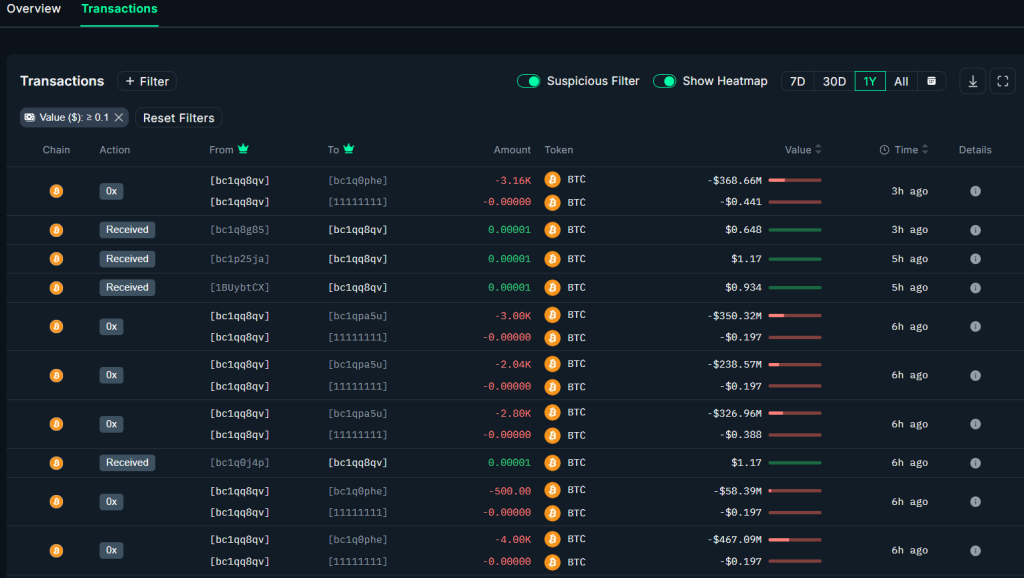
Task: Click the Reset Filters button
Action: point(178,118)
